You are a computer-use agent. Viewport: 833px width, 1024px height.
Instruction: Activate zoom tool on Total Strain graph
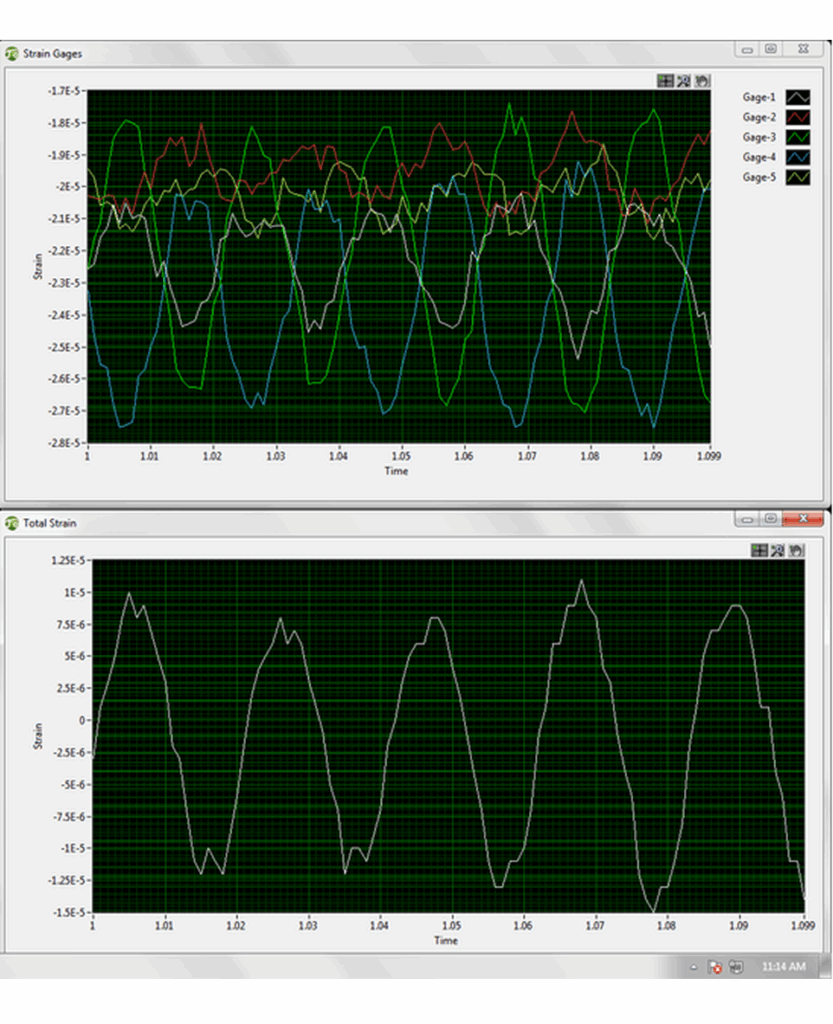pyautogui.click(x=778, y=549)
